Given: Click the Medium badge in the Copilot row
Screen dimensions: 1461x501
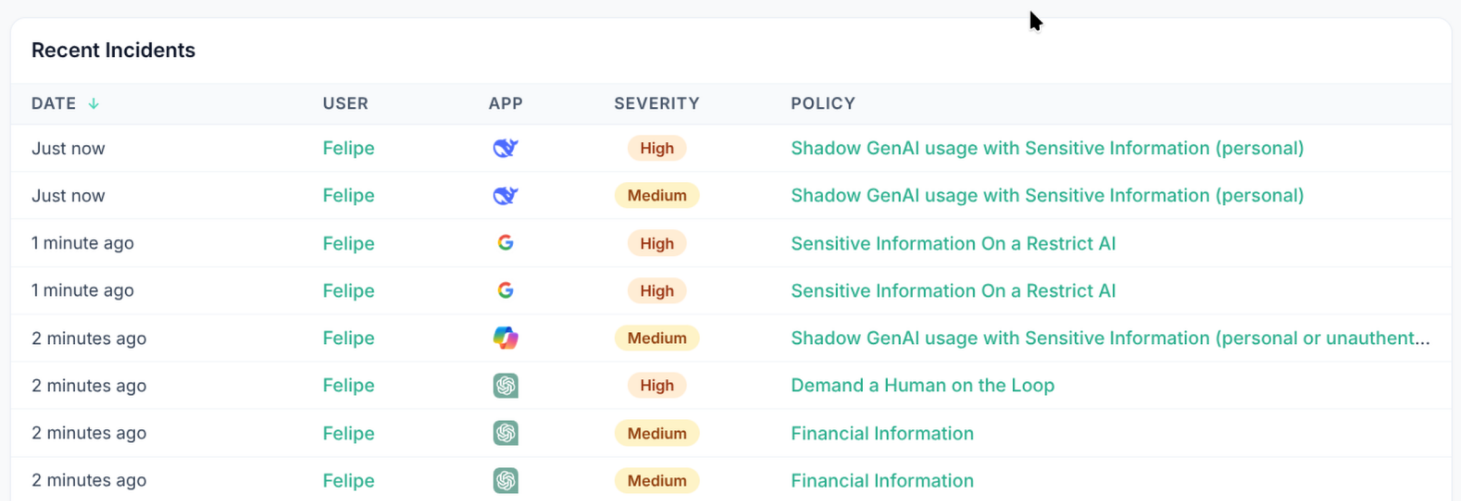Looking at the screenshot, I should pyautogui.click(x=657, y=338).
